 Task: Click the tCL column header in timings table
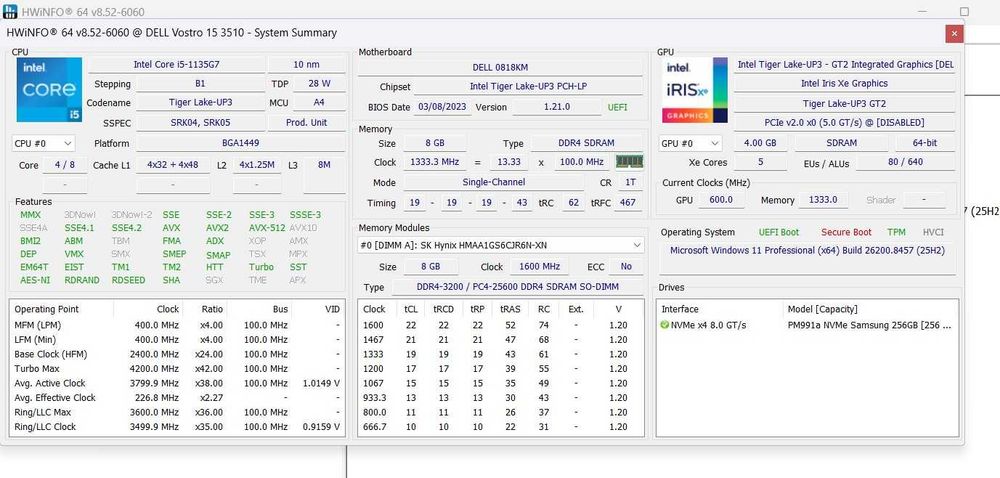[410, 309]
